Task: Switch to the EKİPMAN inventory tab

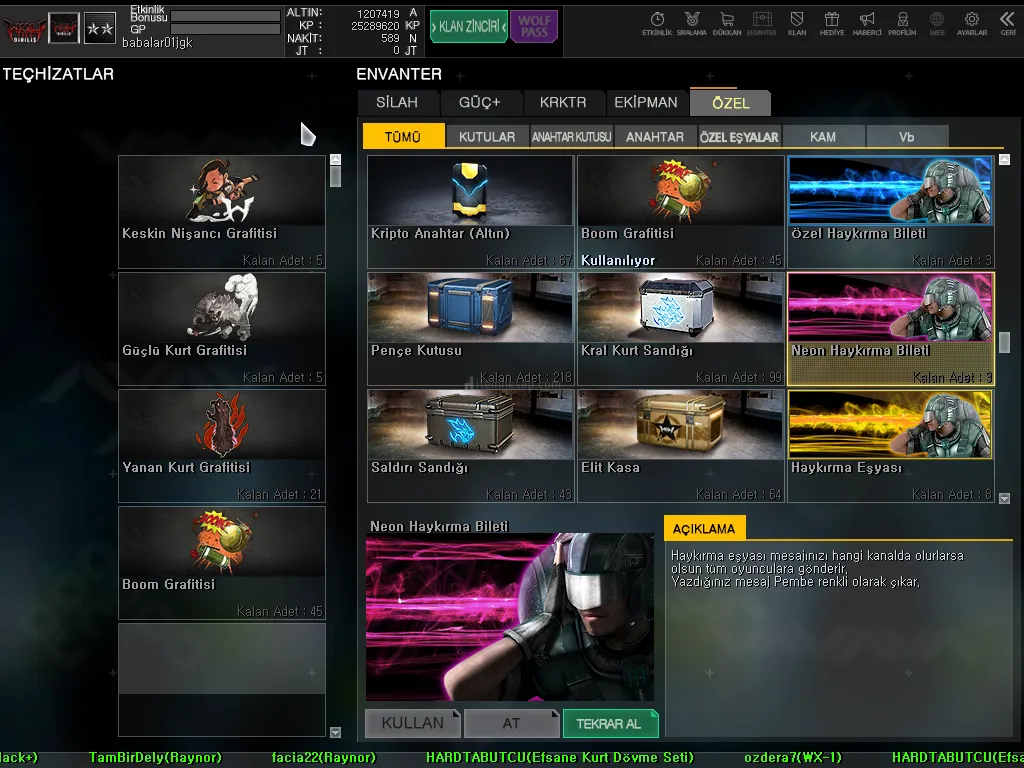Action: (645, 102)
